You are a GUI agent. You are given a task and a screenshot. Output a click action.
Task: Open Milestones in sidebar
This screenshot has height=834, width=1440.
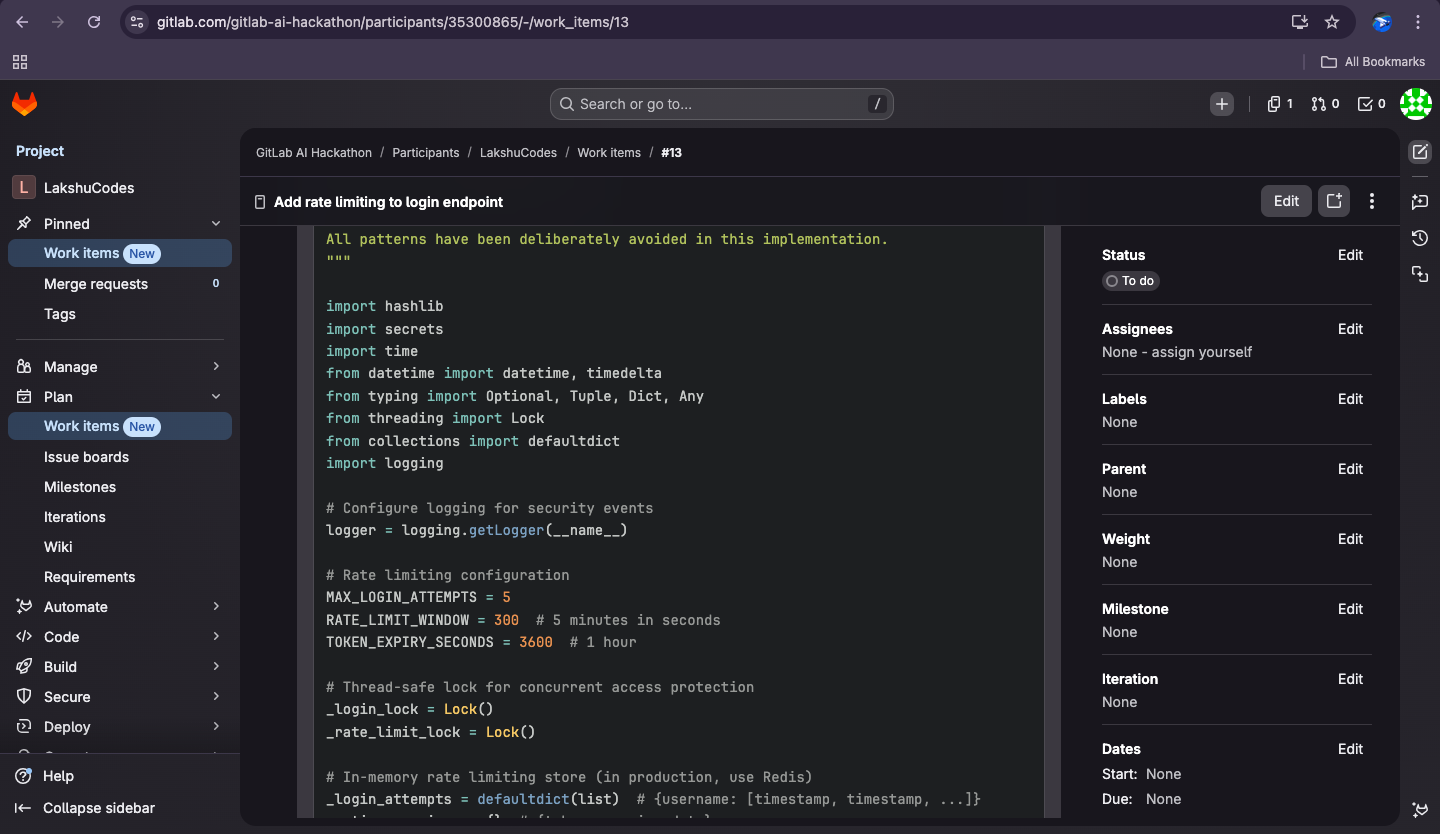pos(120,487)
